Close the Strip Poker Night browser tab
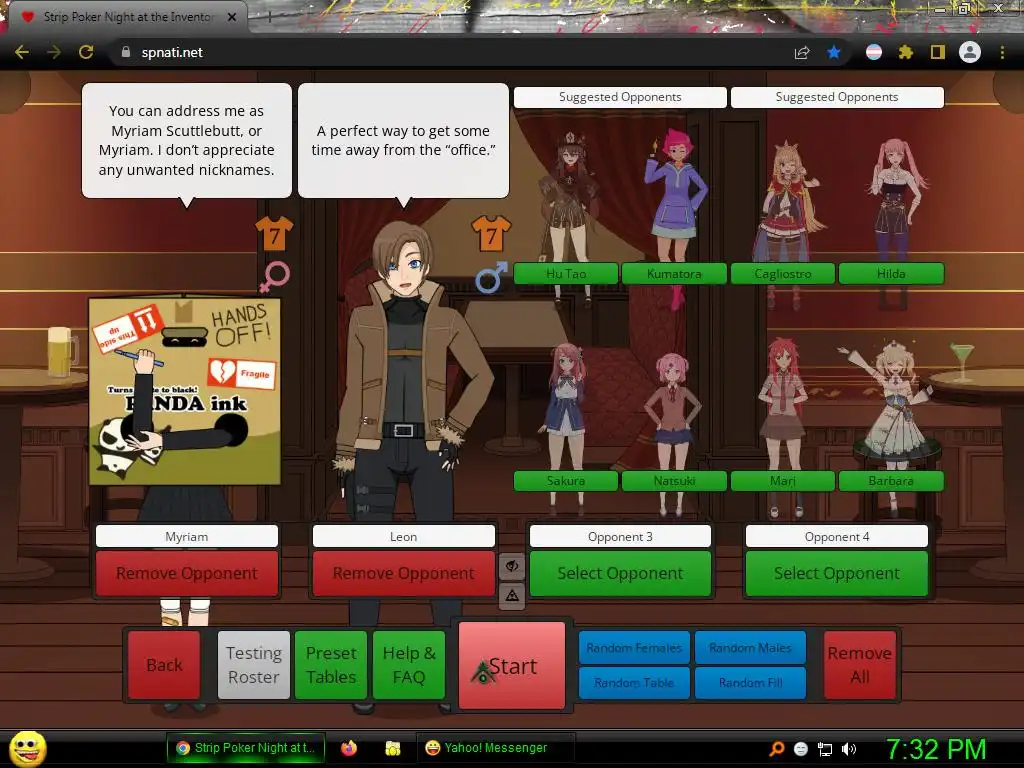1024x768 pixels. (x=232, y=17)
